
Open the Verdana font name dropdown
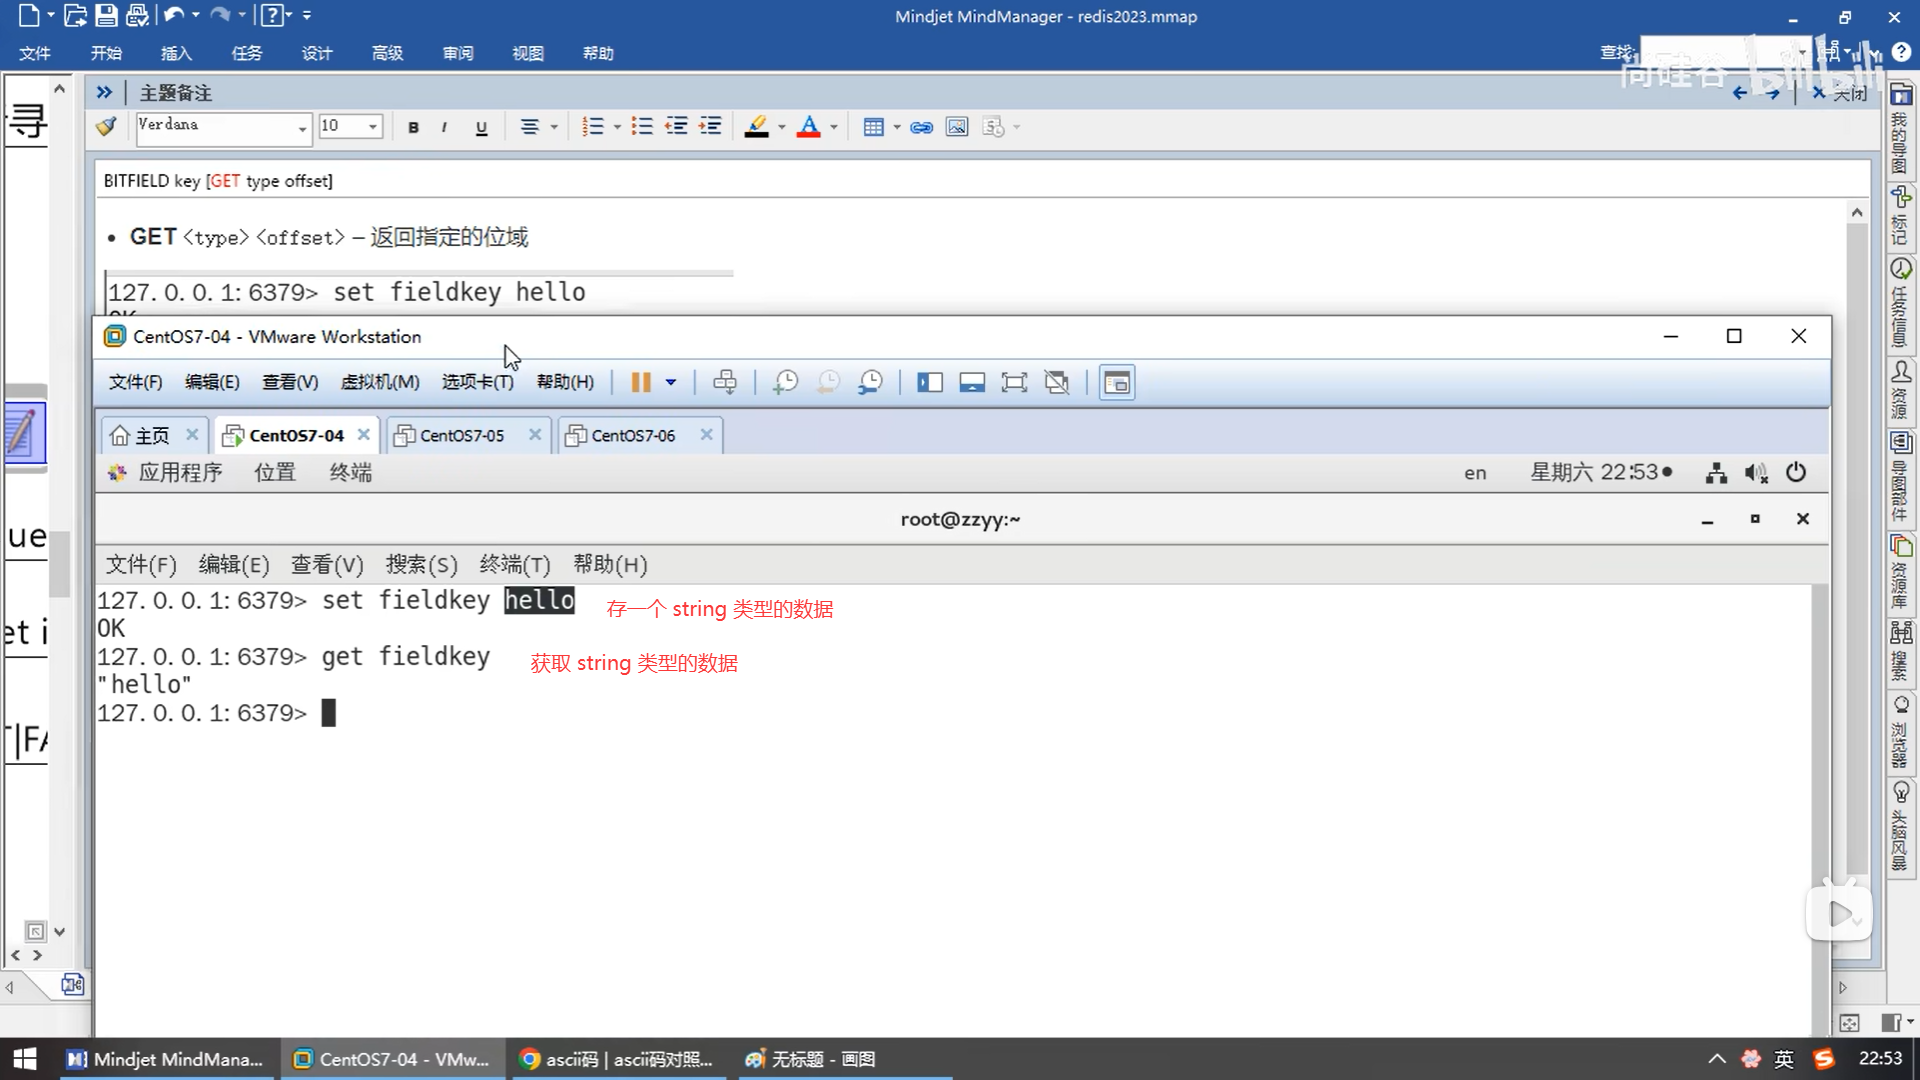(x=301, y=128)
